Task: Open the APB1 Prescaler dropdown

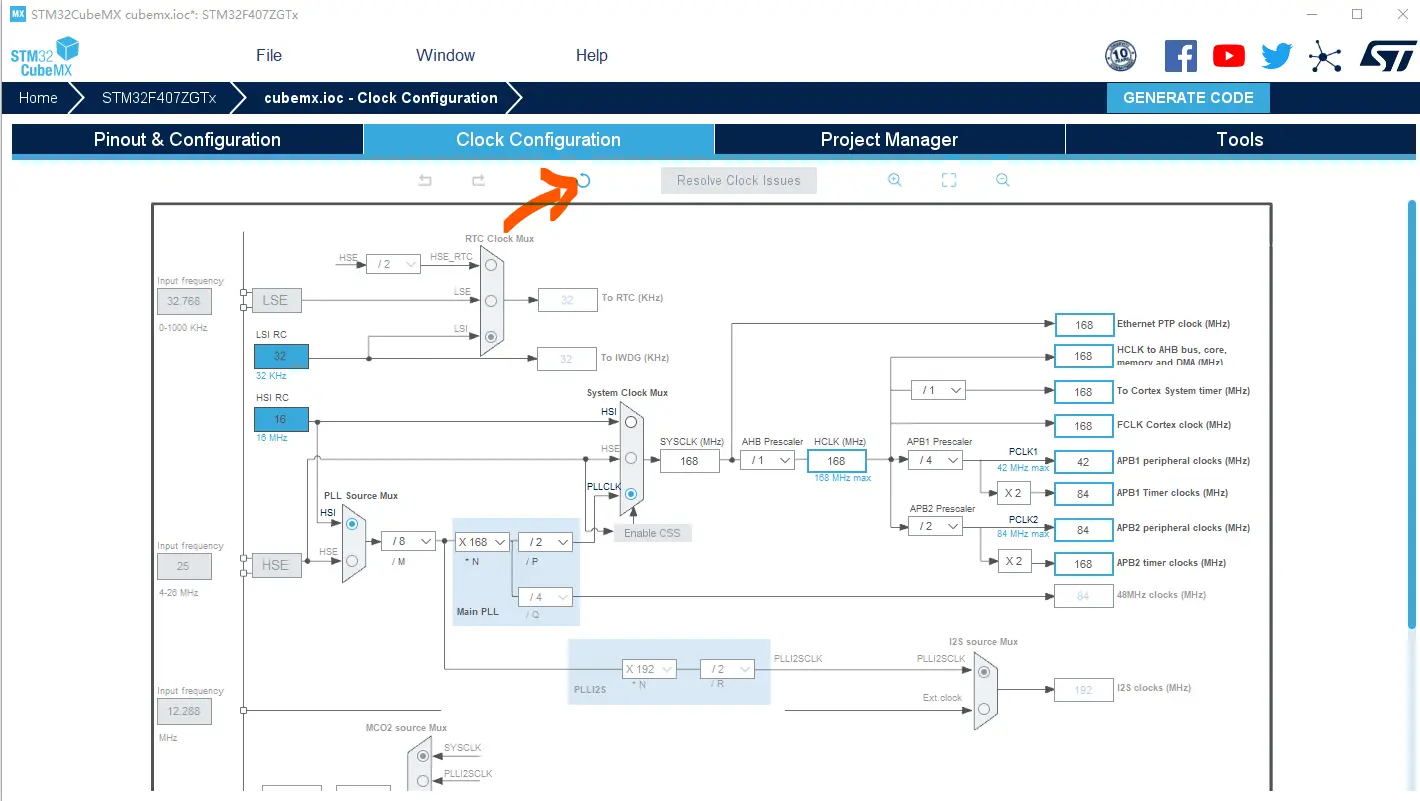Action: (x=935, y=460)
